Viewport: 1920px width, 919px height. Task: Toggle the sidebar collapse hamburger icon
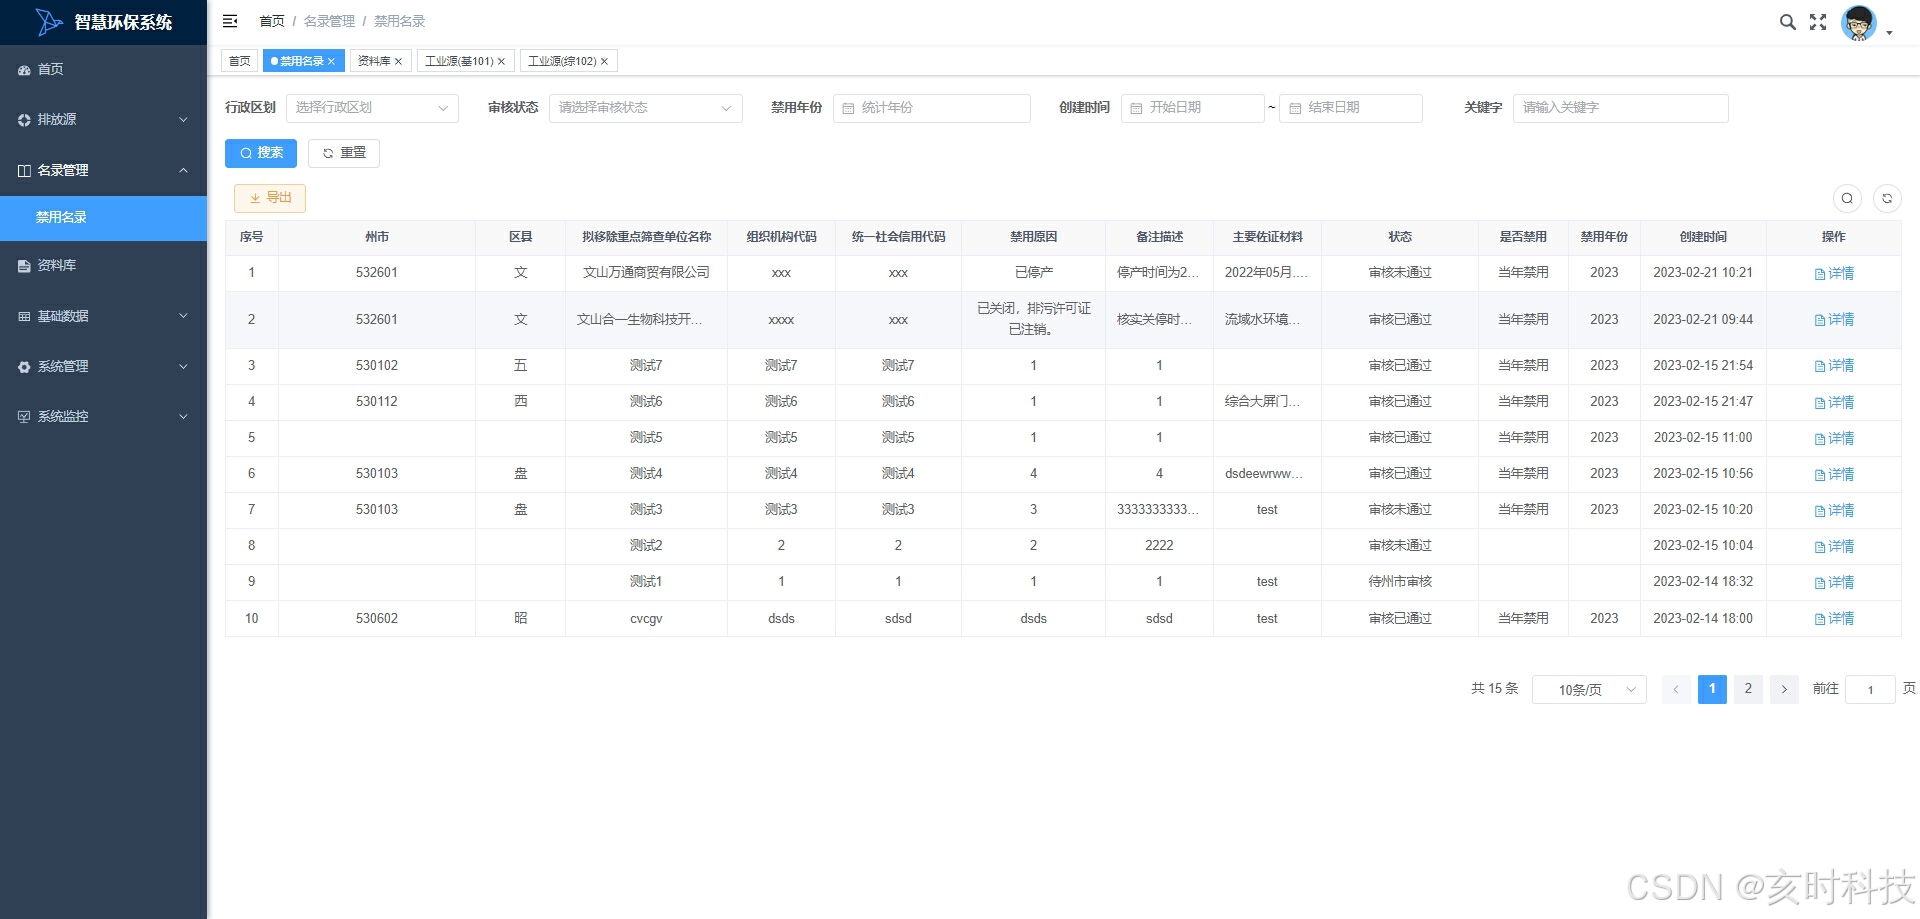[x=230, y=21]
